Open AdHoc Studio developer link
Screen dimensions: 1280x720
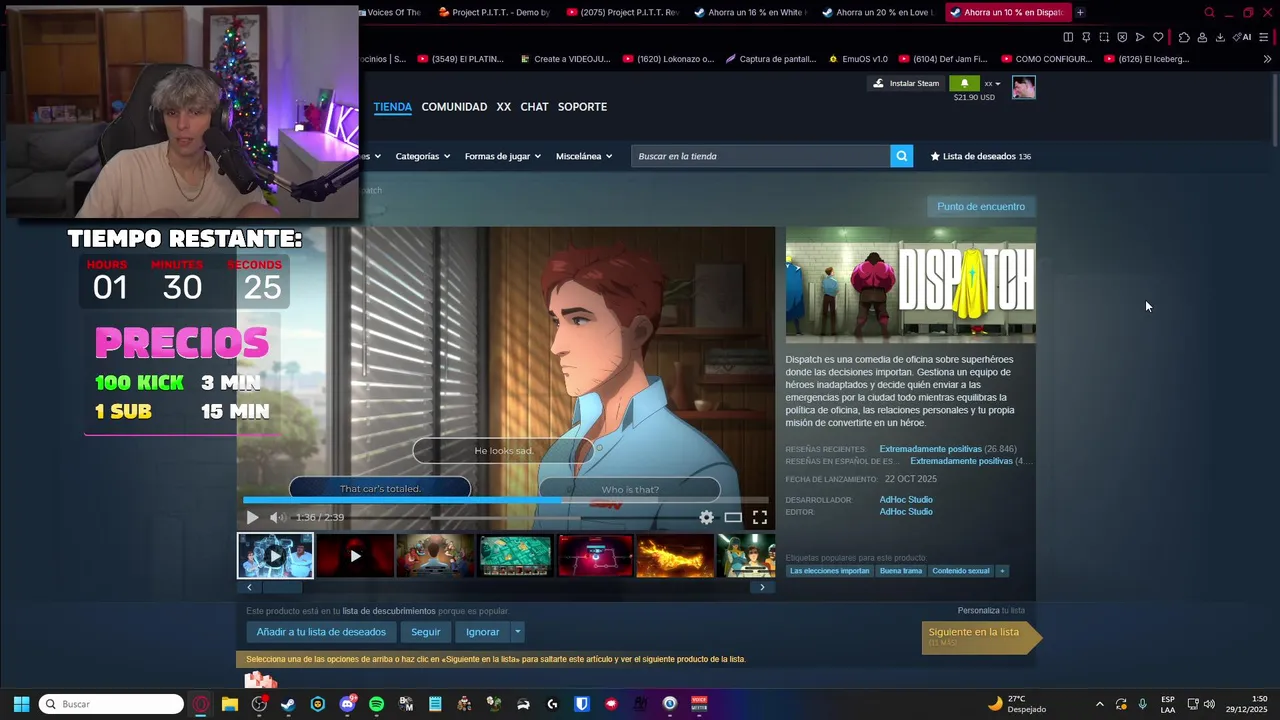[906, 500]
